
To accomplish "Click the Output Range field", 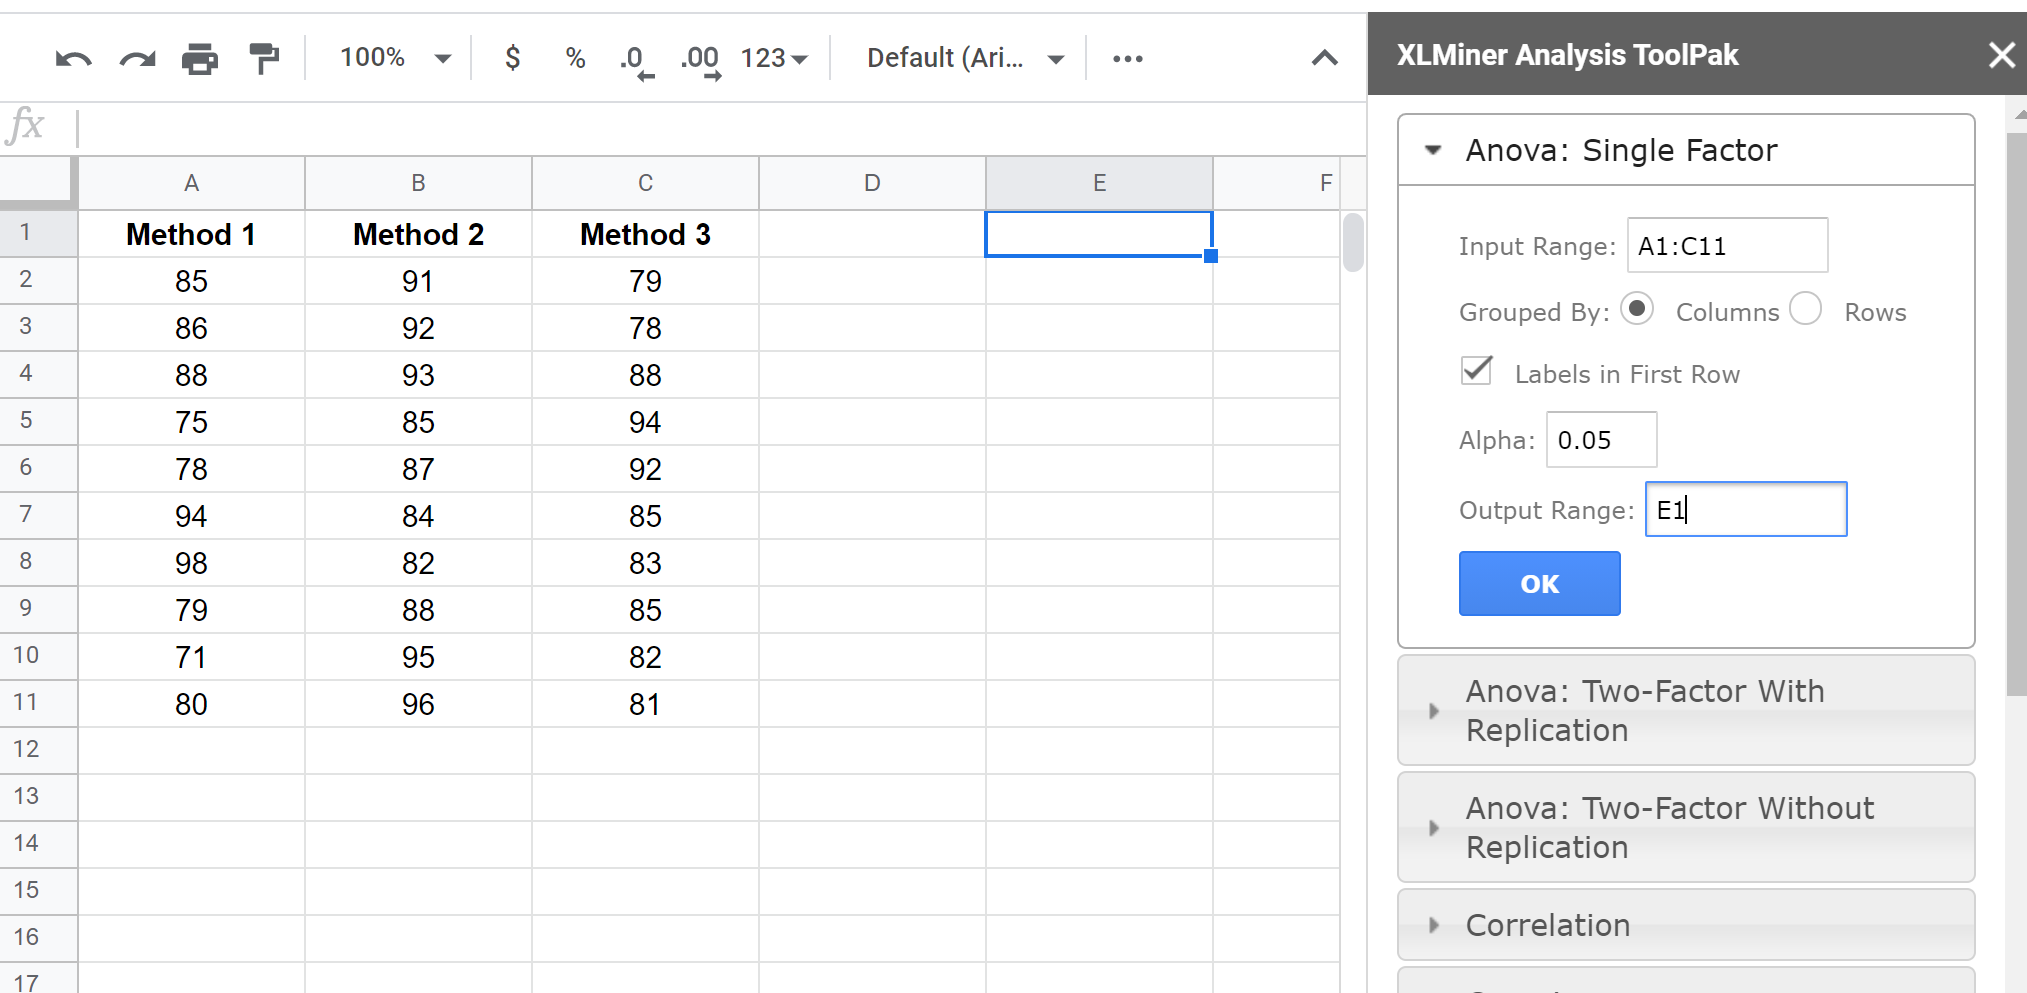I will [1746, 509].
